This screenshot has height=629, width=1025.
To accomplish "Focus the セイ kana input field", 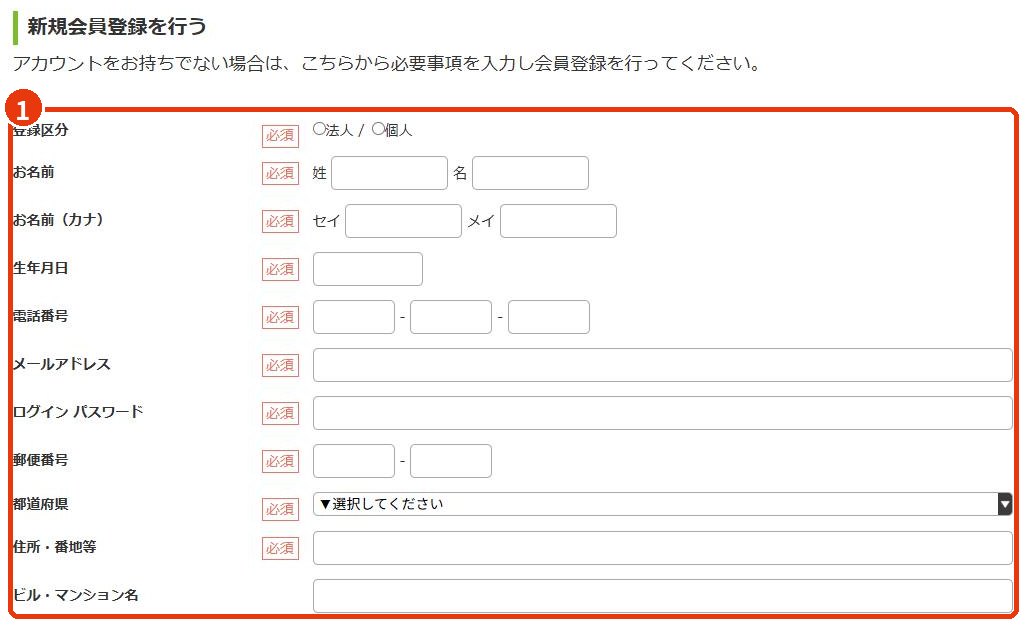I will 403,221.
